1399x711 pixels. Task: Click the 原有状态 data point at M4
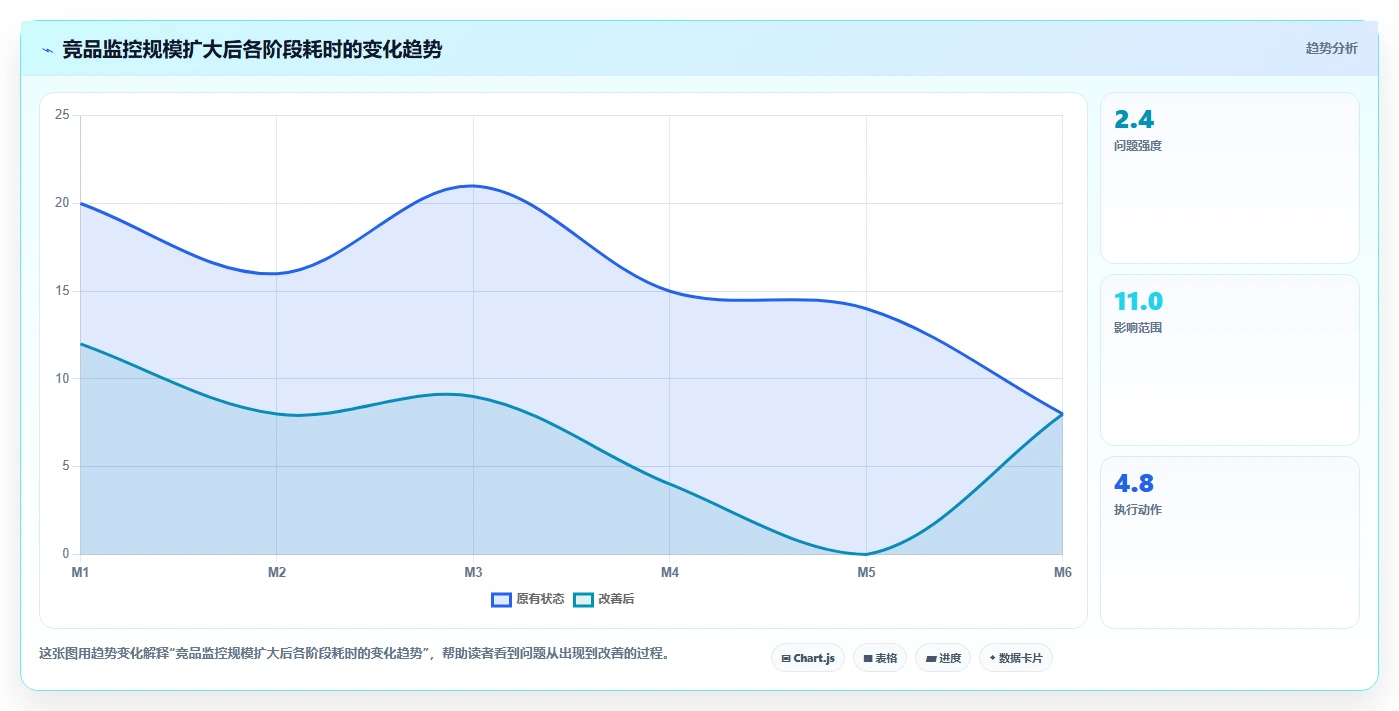click(670, 291)
